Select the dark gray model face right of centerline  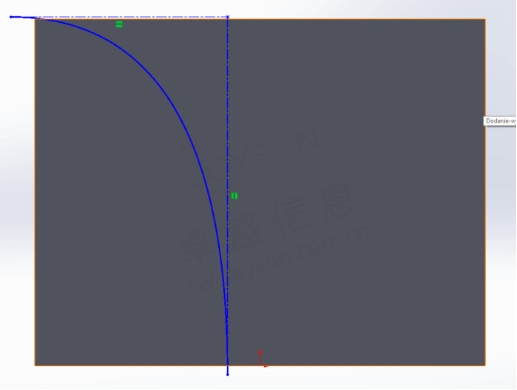357,192
